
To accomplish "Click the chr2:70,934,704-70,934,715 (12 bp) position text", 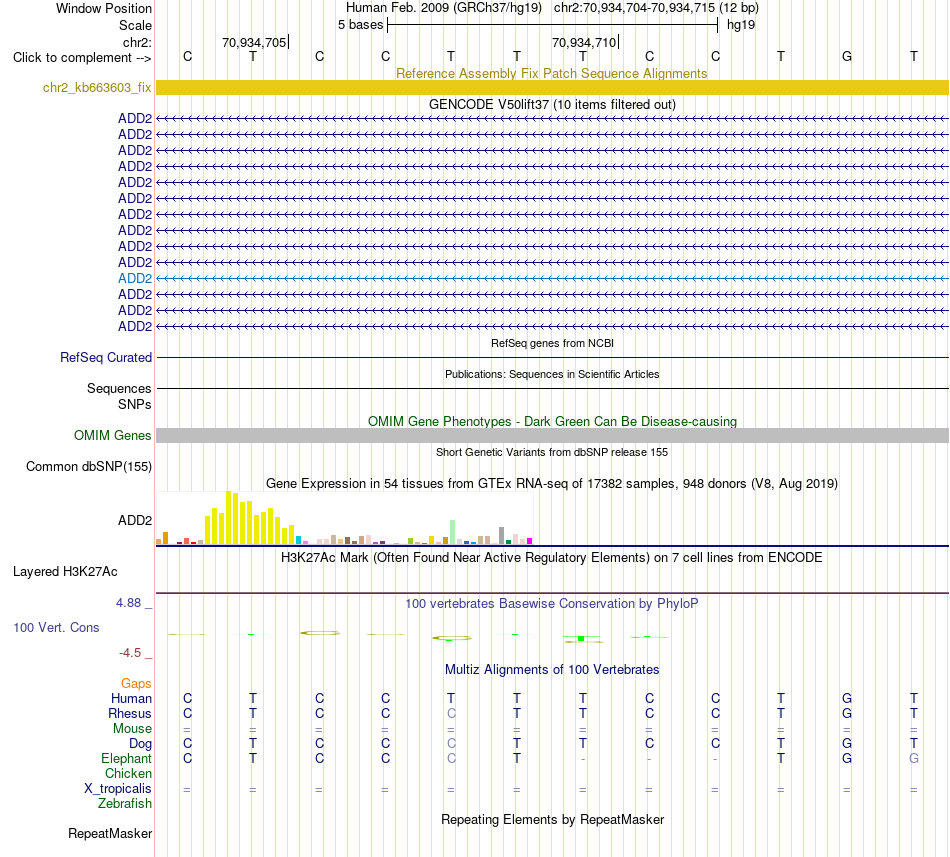I will 656,8.
